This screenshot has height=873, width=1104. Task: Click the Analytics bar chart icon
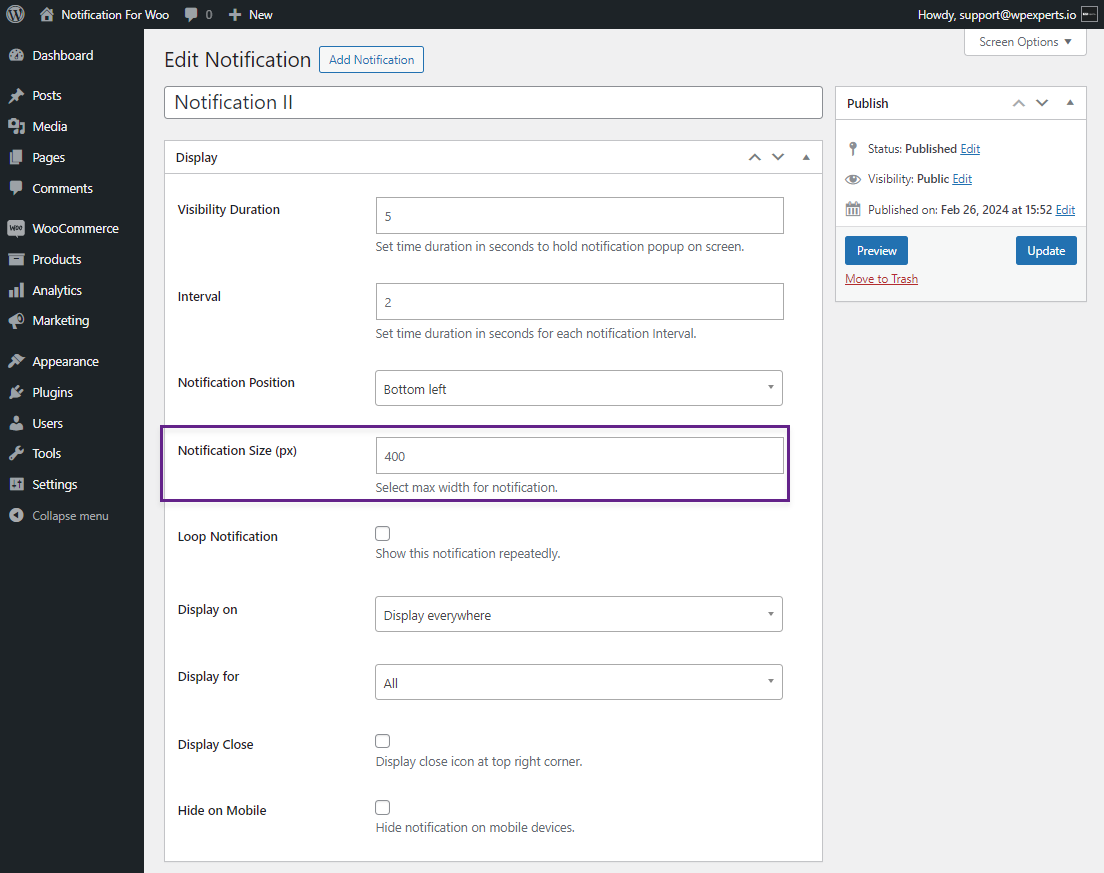16,290
